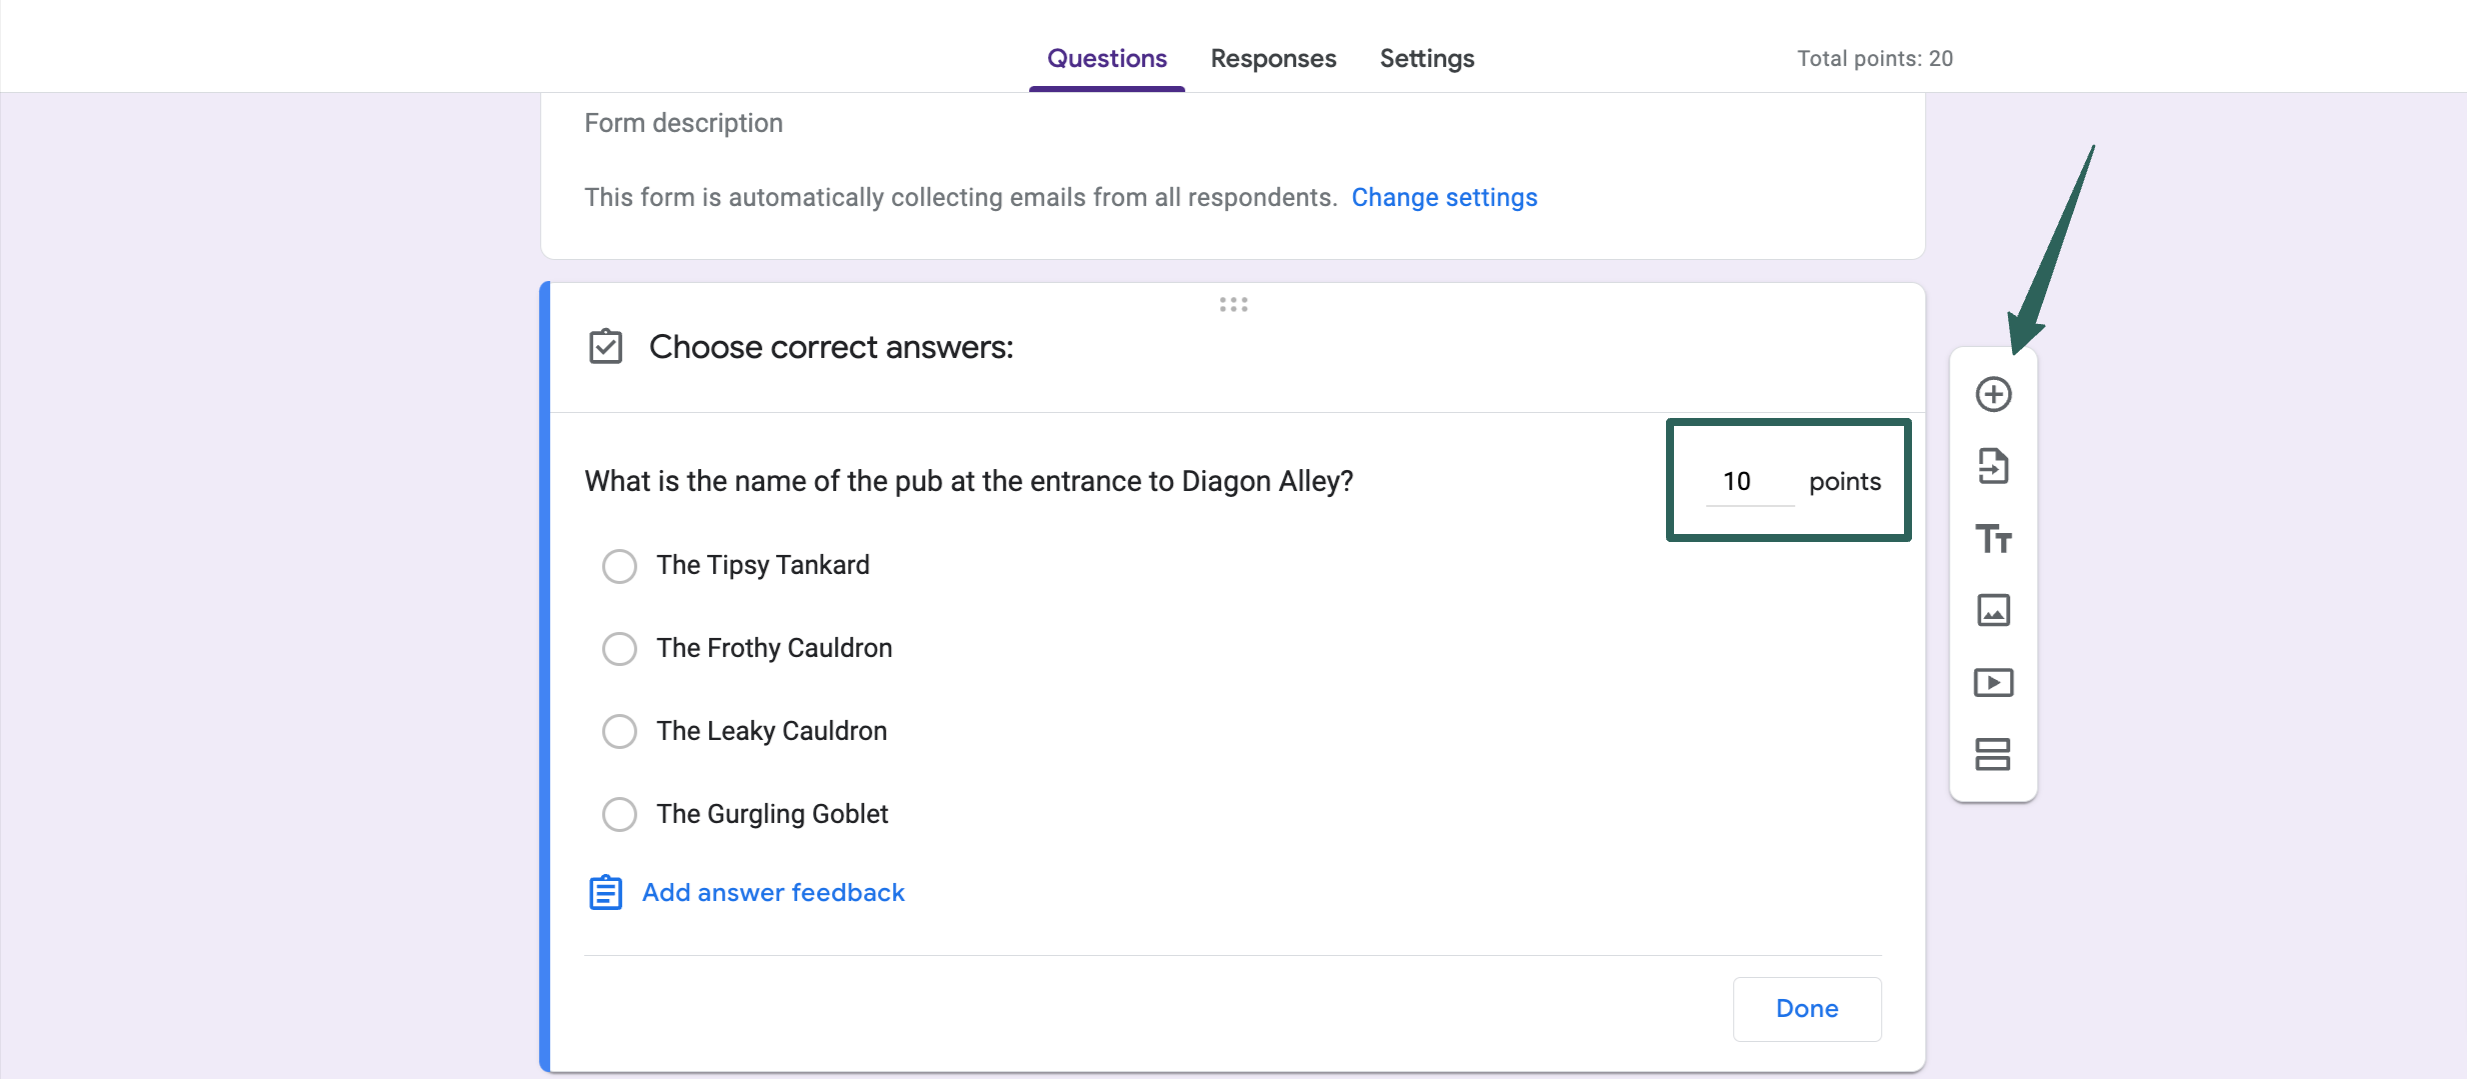Select The Tipsy Tankard option
The width and height of the screenshot is (2467, 1079).
click(619, 566)
